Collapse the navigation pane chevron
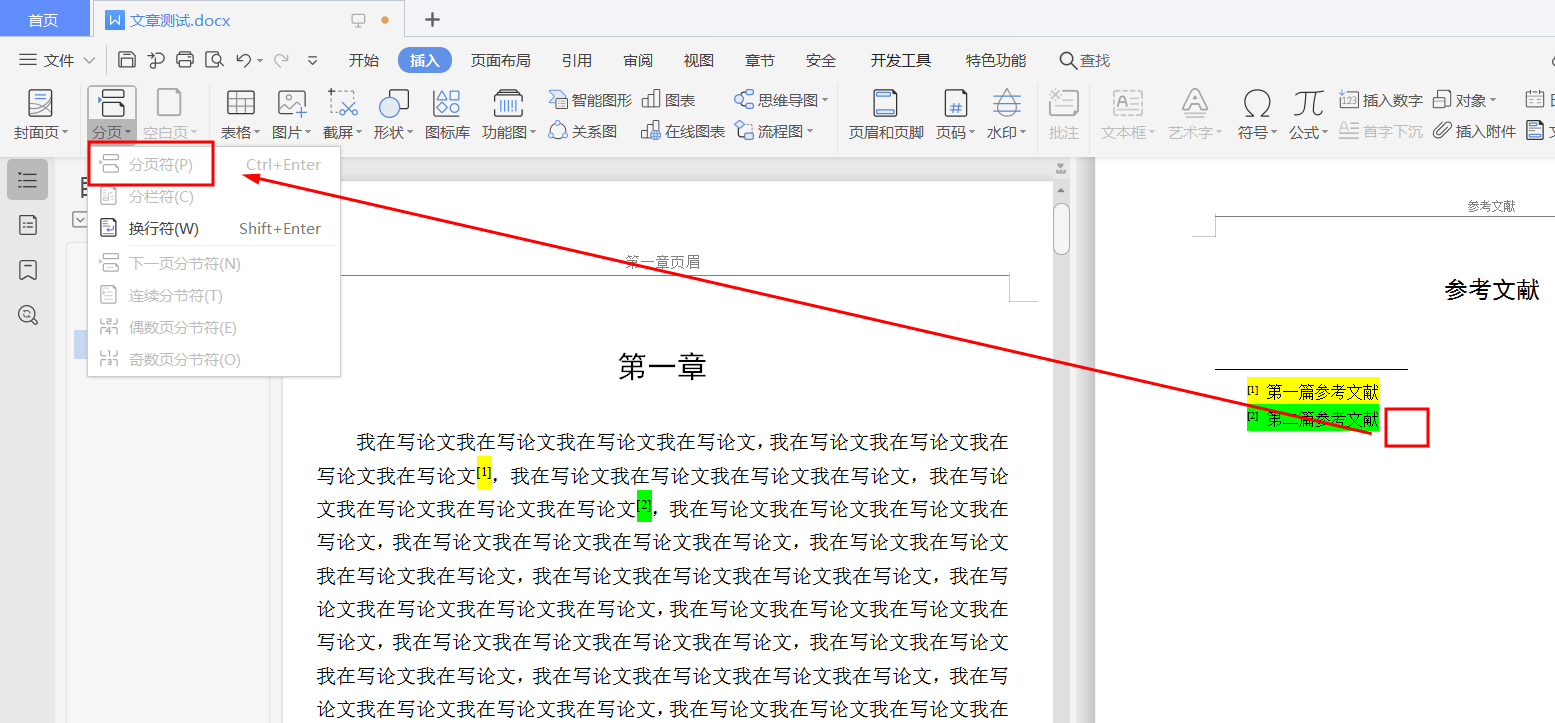The height and width of the screenshot is (723, 1555). (80, 220)
